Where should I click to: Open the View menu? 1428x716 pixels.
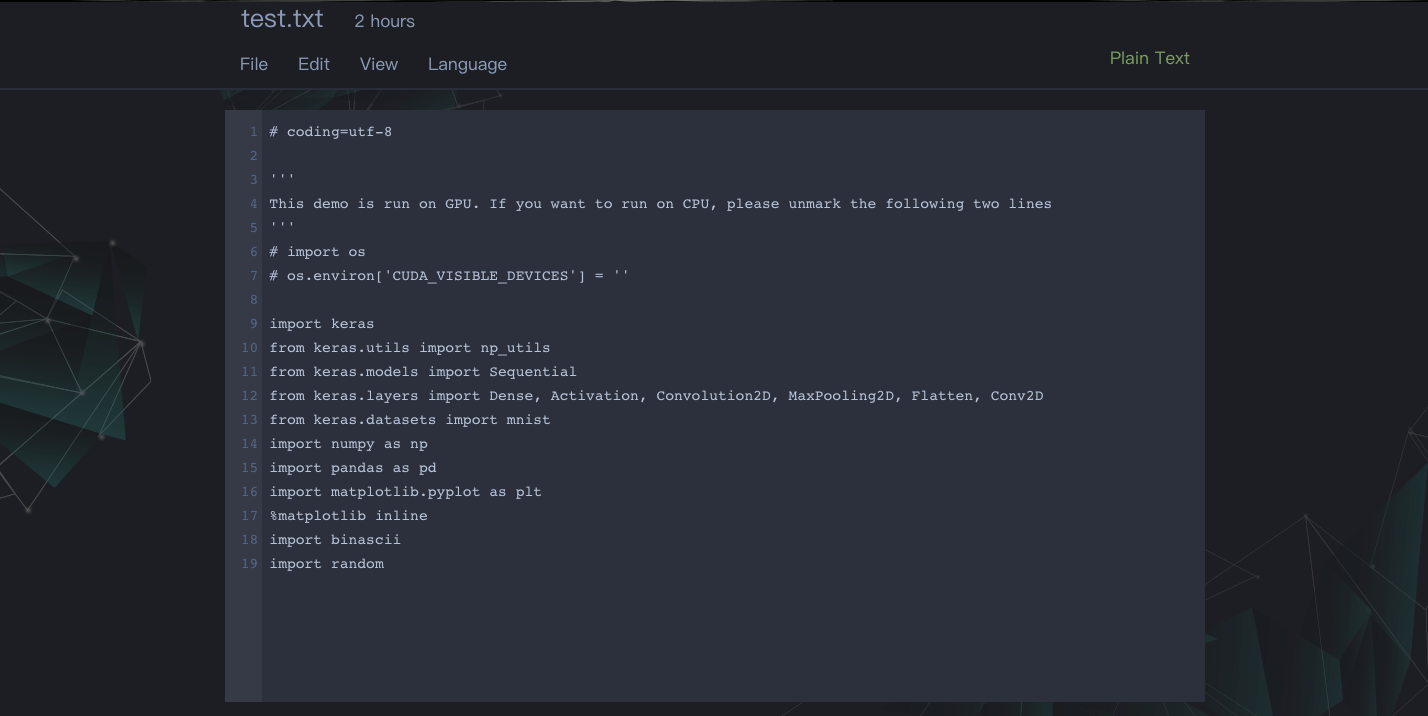click(378, 64)
